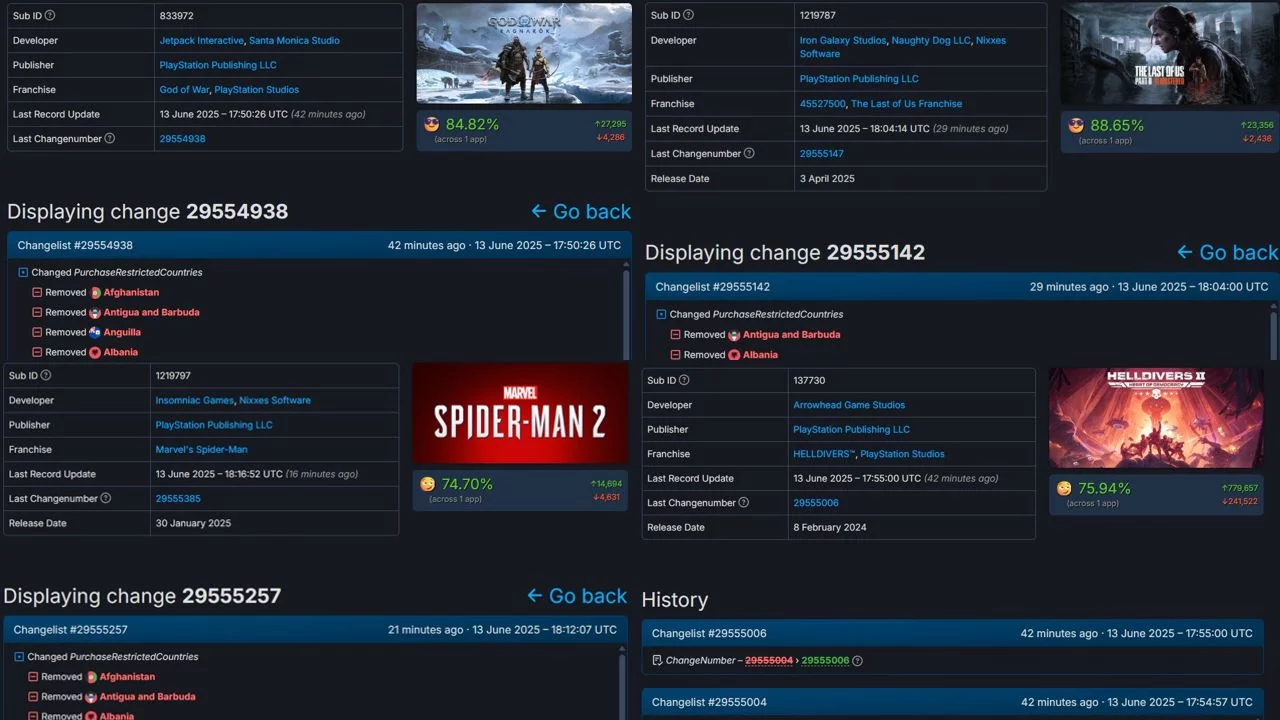Click the document icon before ChangeNumber in History
Screen dimensions: 1280x720
click(x=657, y=661)
